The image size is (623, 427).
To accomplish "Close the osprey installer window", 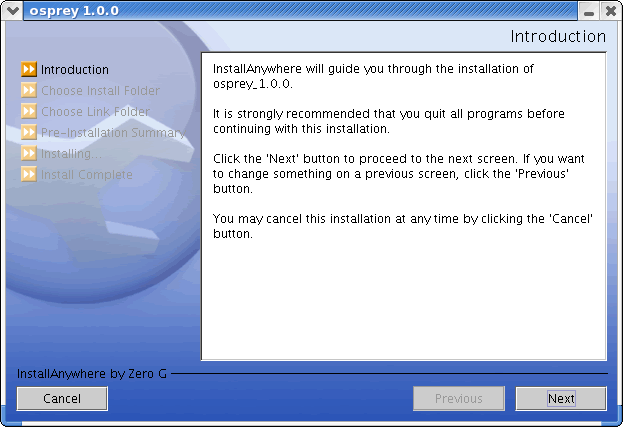I will click(610, 10).
